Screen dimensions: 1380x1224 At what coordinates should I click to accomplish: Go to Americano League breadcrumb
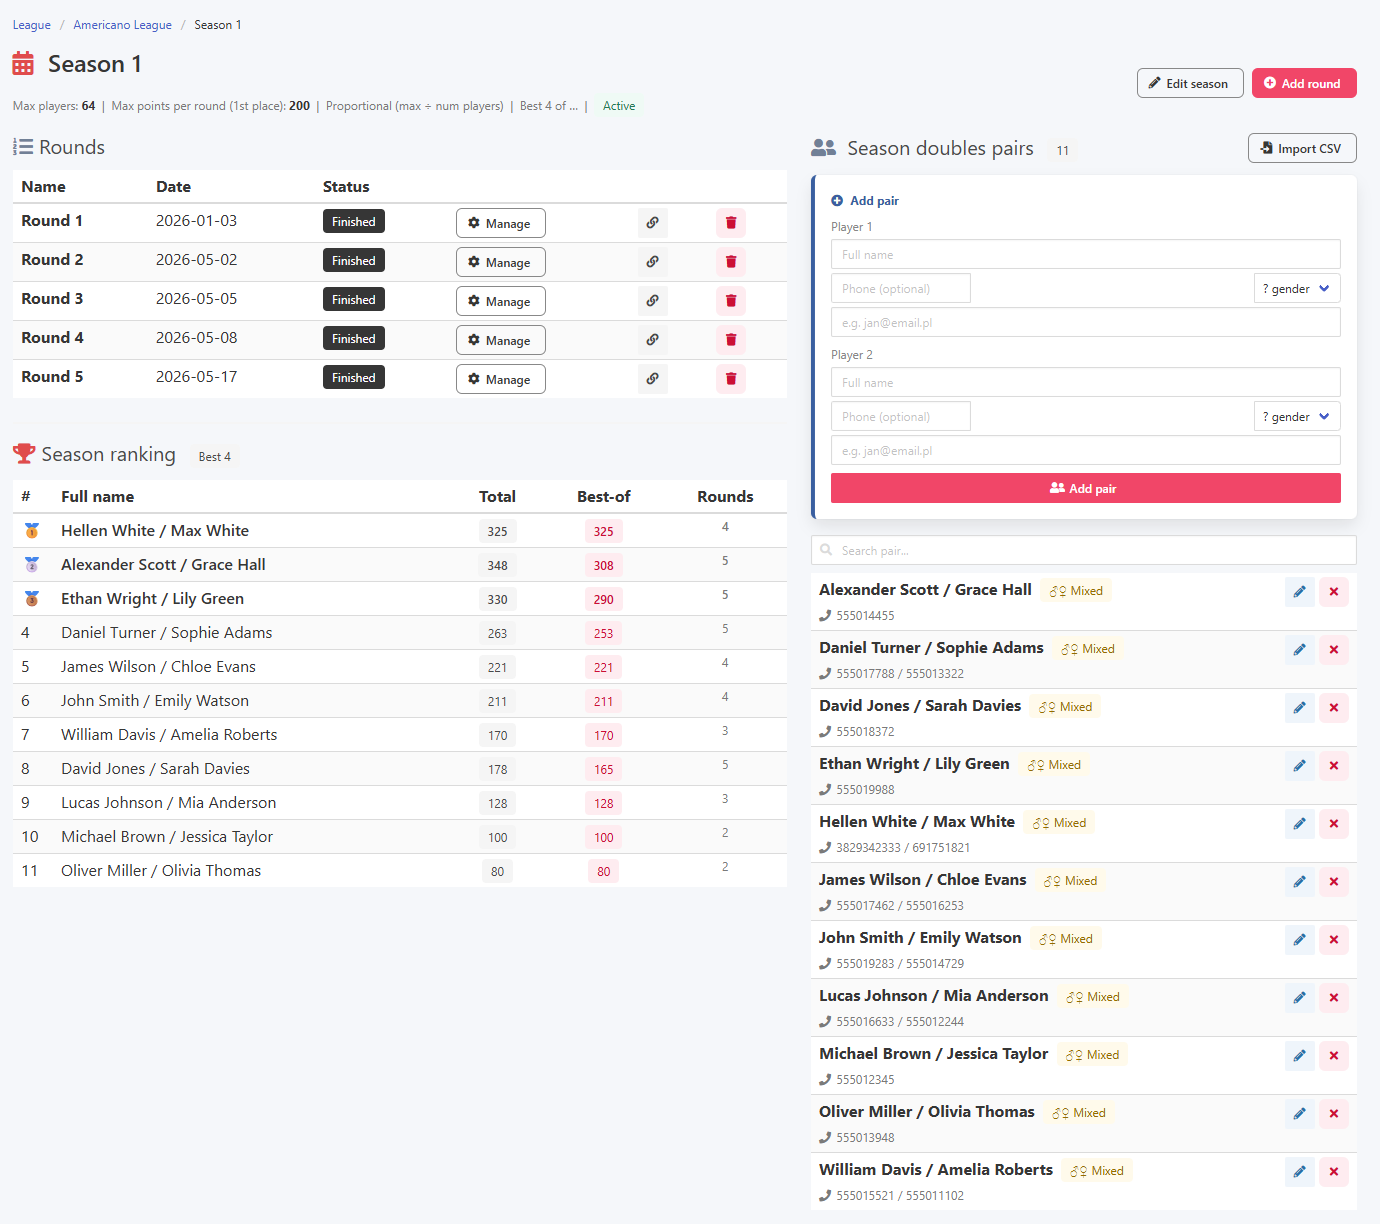coord(122,25)
